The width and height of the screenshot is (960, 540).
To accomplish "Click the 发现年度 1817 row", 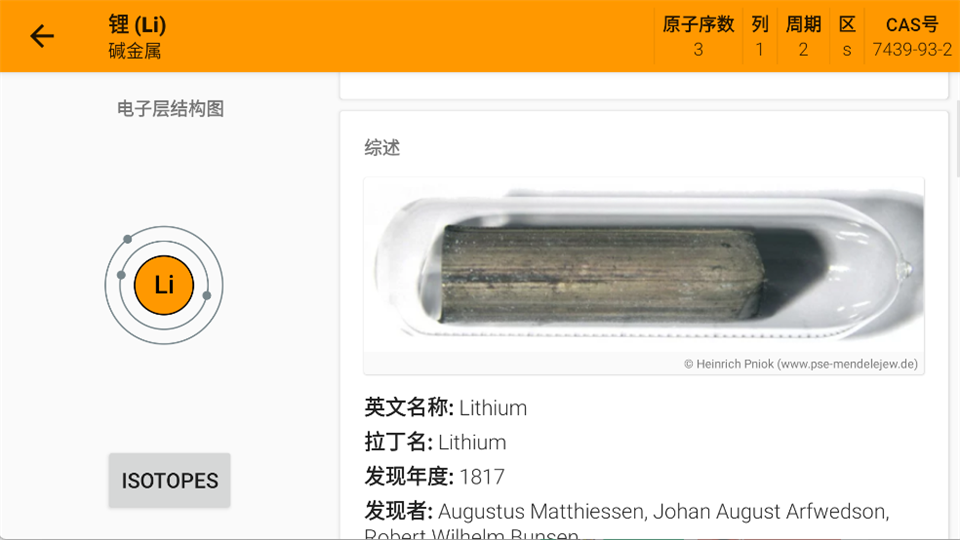I will point(435,476).
